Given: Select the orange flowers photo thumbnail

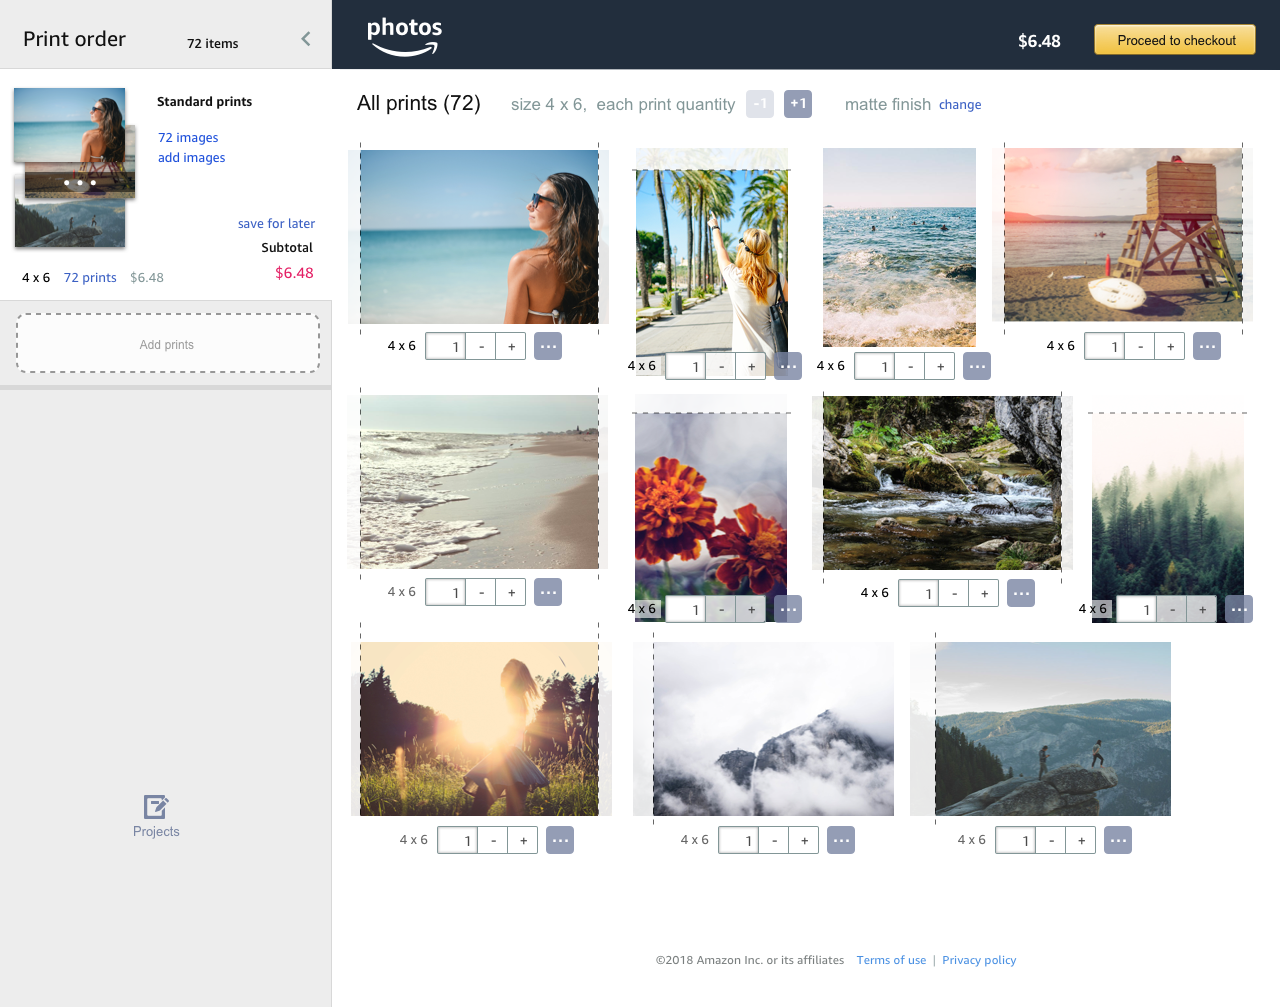Looking at the screenshot, I should pos(711,509).
